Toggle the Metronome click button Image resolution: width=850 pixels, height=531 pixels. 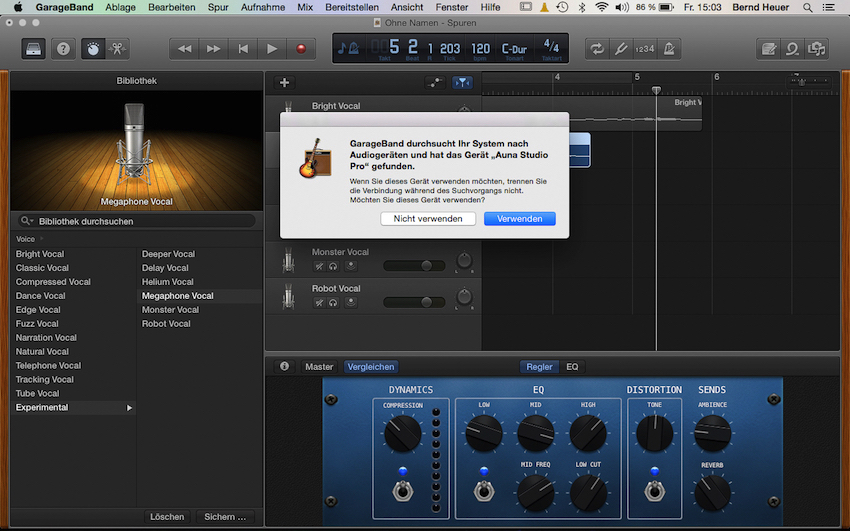pos(669,49)
